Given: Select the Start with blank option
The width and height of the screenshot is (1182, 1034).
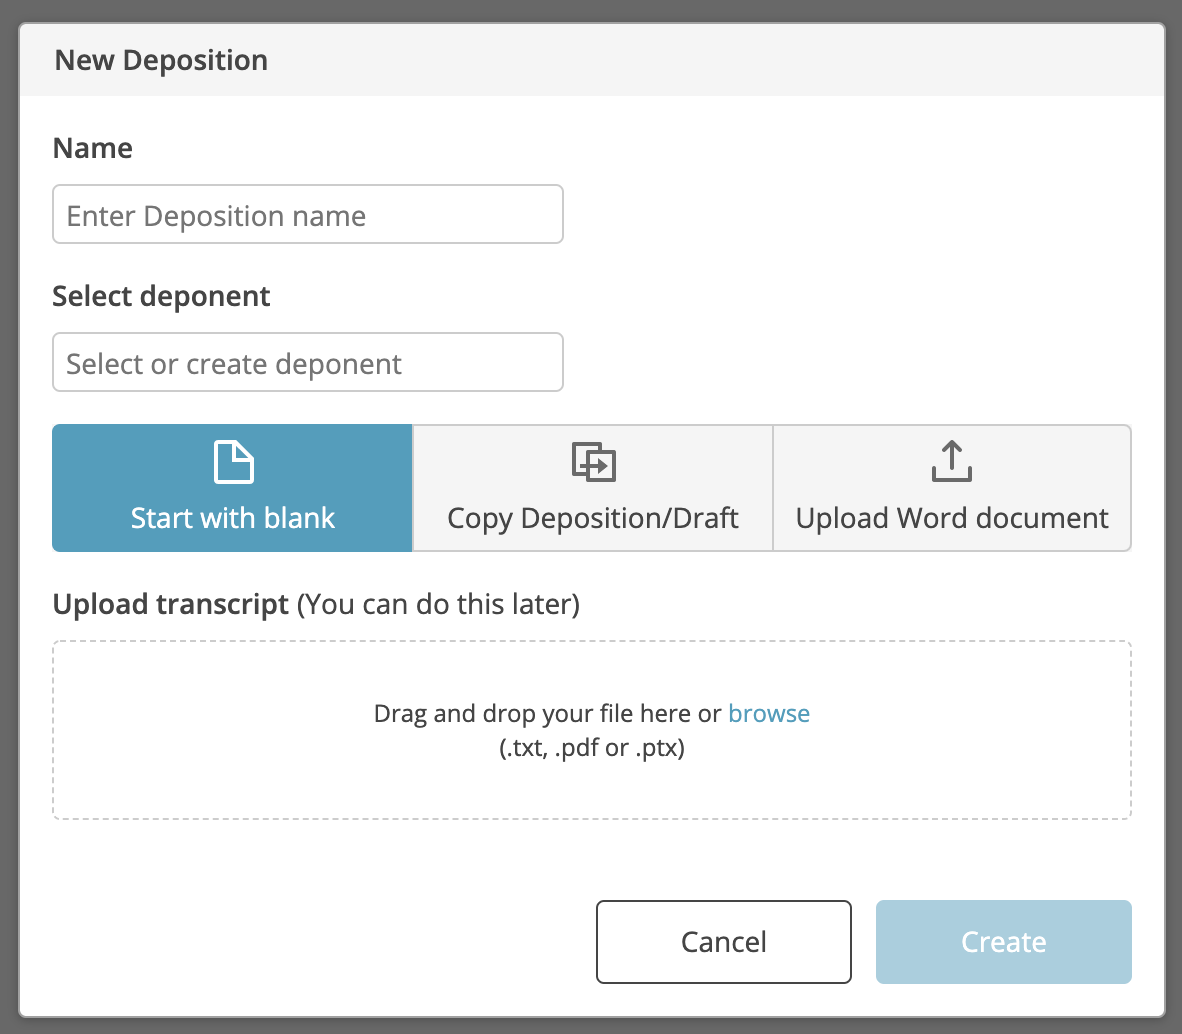Looking at the screenshot, I should (x=232, y=488).
